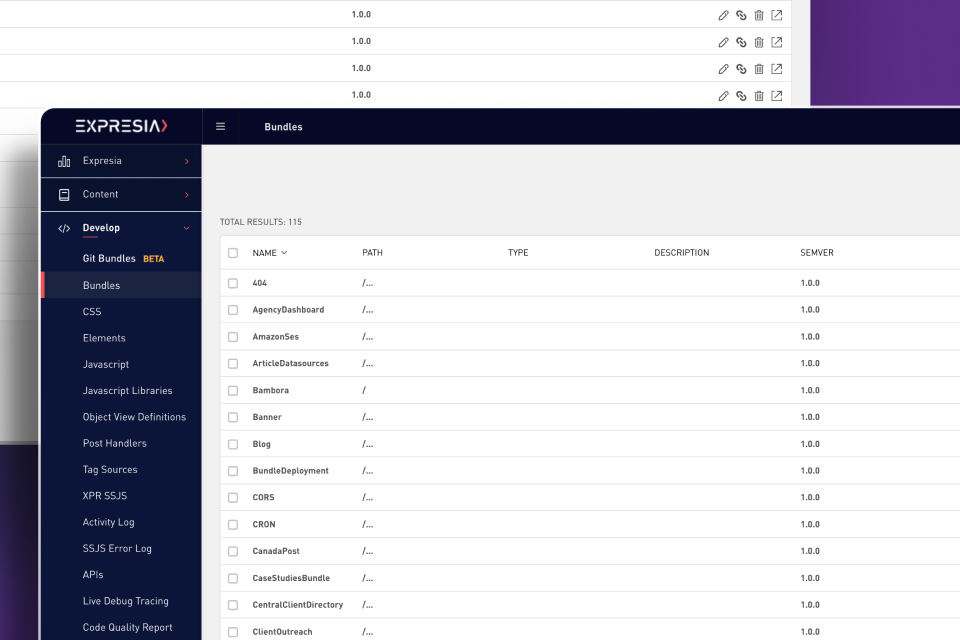The image size is (960, 640).
Task: Click the hamburger menu icon beside Bundles
Action: (220, 127)
